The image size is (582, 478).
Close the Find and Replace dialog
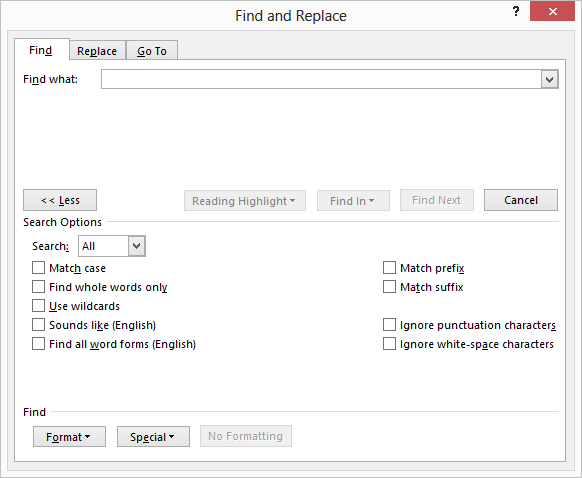[x=552, y=12]
